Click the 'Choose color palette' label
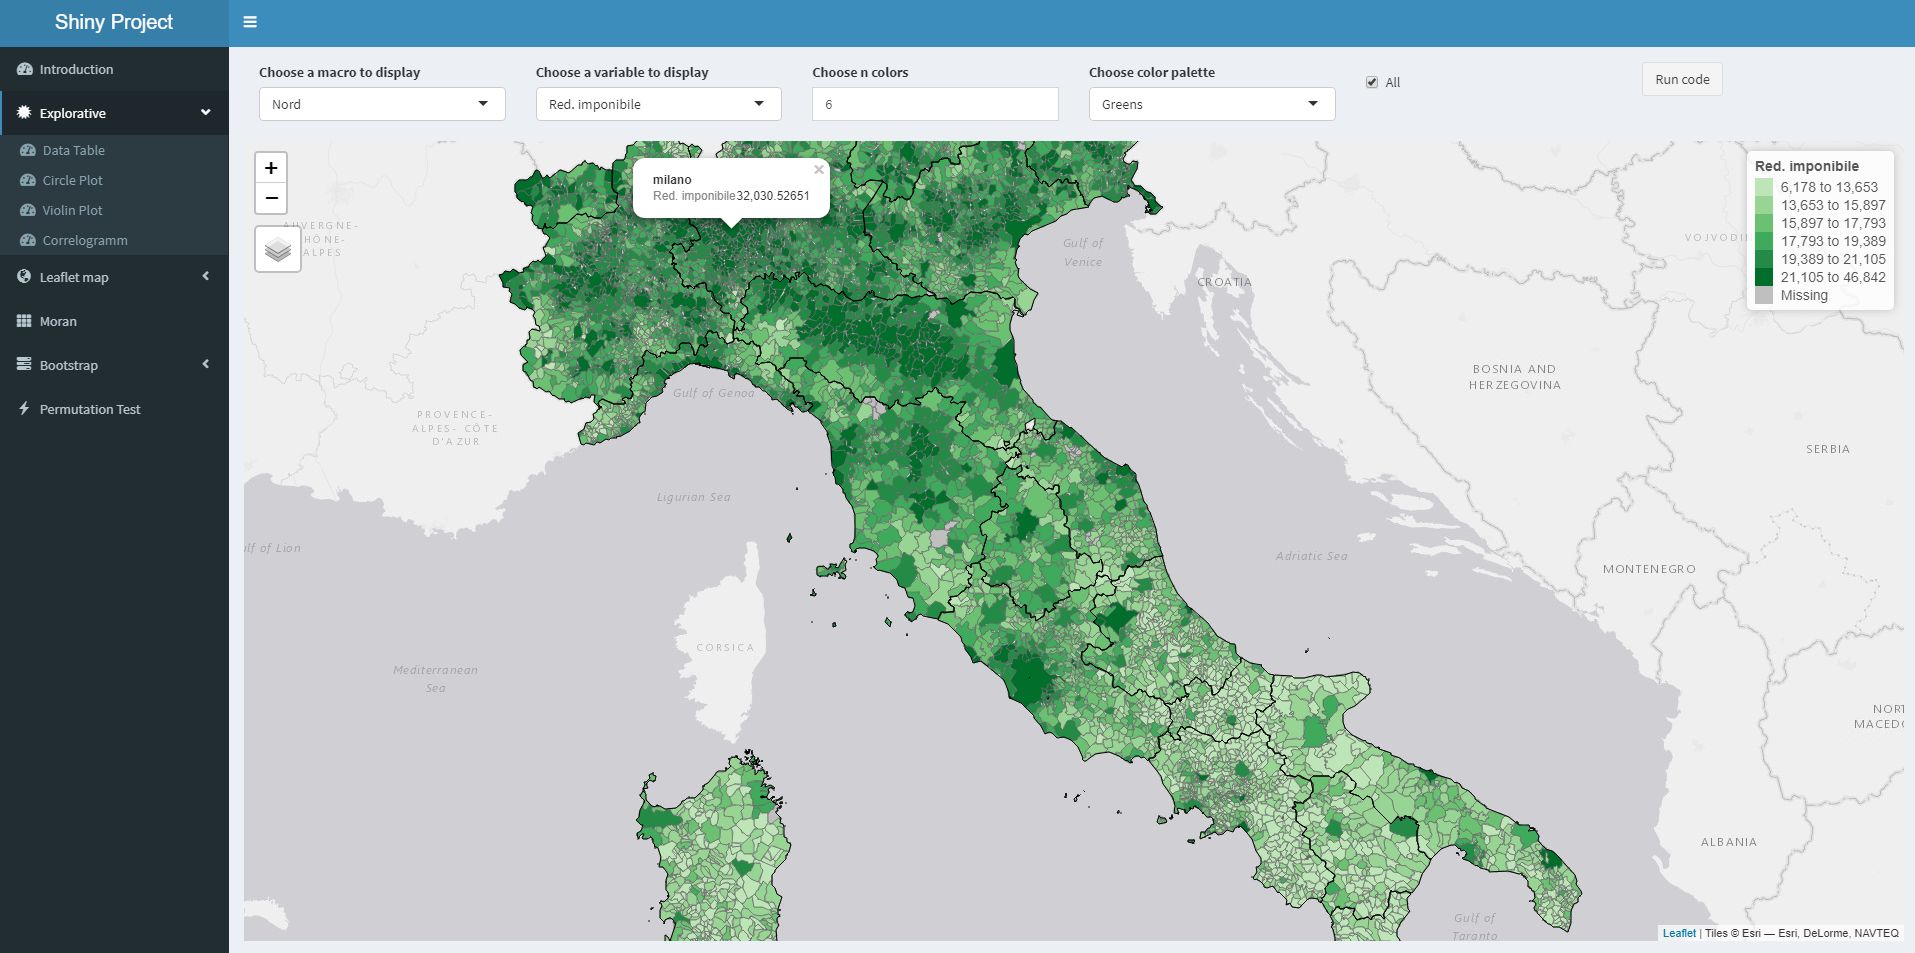 (1152, 72)
